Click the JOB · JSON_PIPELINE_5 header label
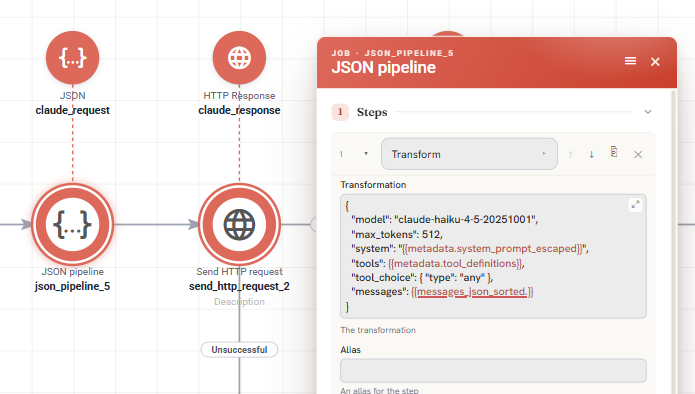This screenshot has width=695, height=394. 392,53
